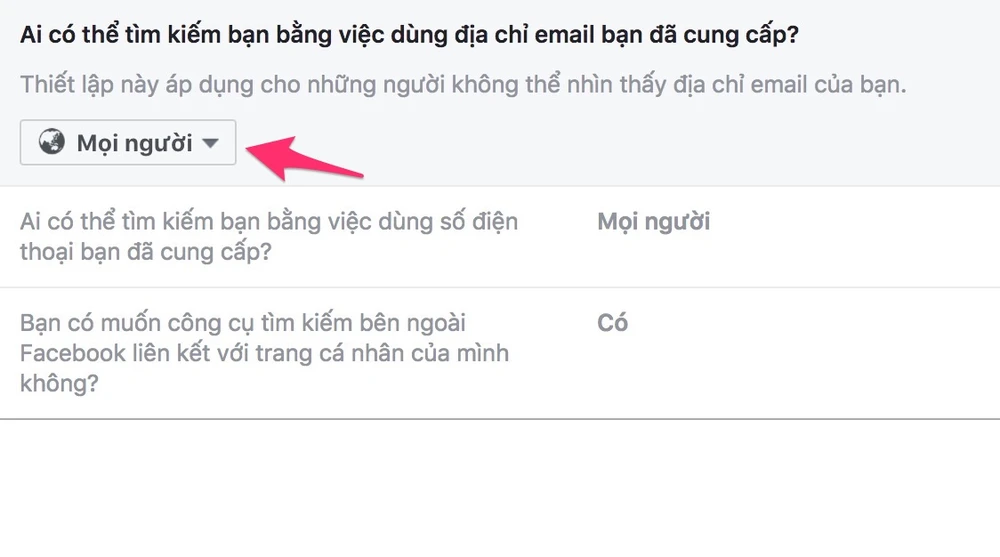Click the globe icon in the audience button
This screenshot has width=1000, height=557.
coord(52,143)
